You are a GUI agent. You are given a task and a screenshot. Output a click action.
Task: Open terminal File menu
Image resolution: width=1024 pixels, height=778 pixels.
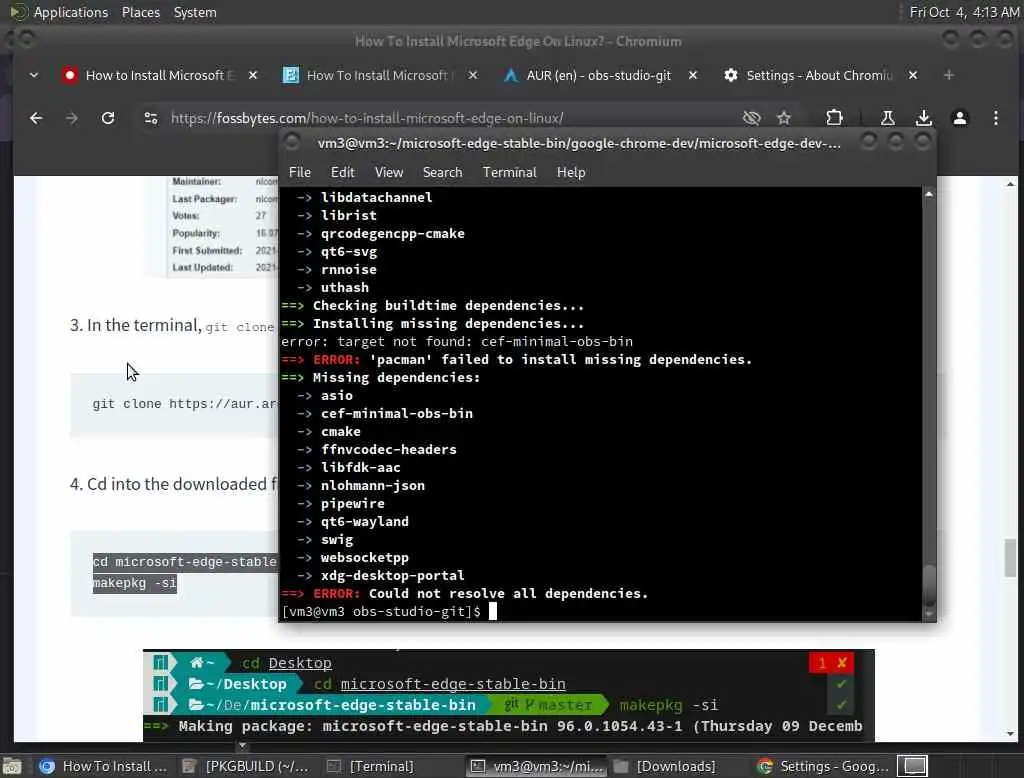(300, 172)
